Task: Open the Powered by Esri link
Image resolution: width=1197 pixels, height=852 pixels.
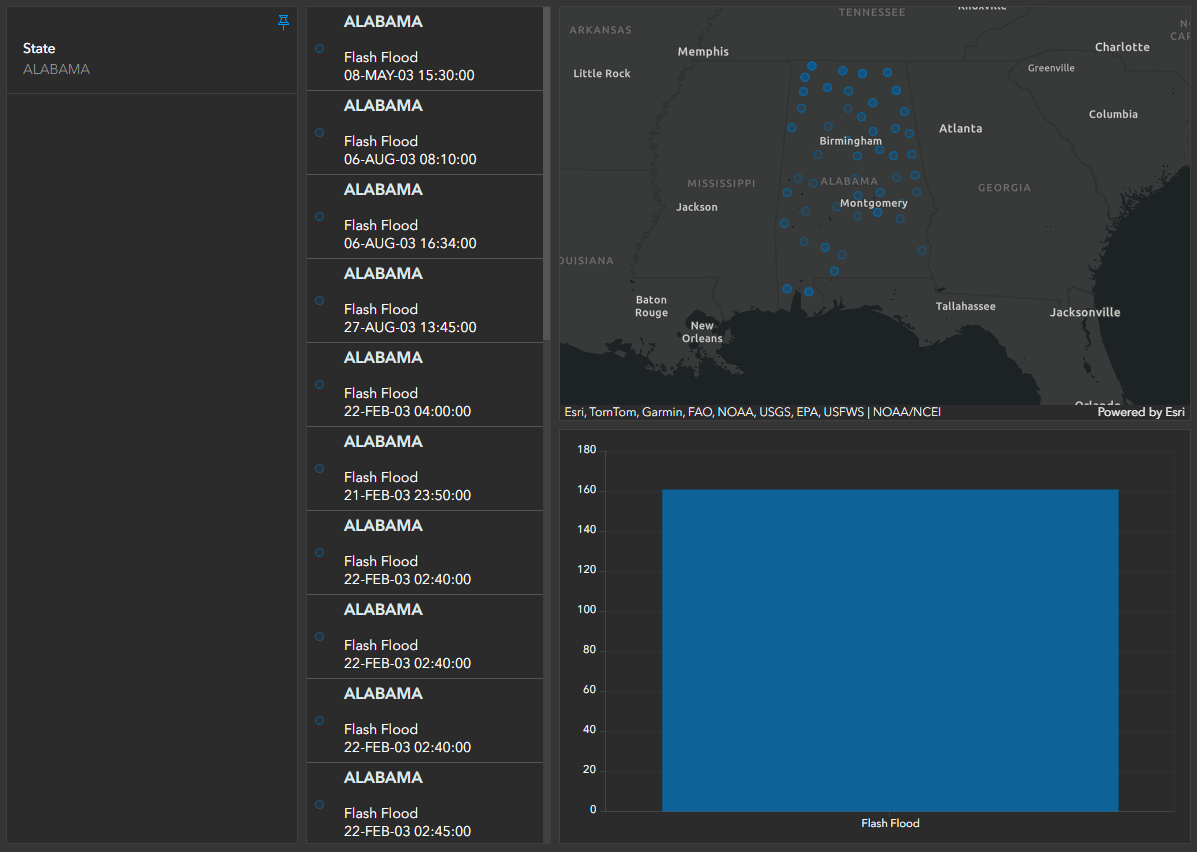Action: click(1140, 411)
